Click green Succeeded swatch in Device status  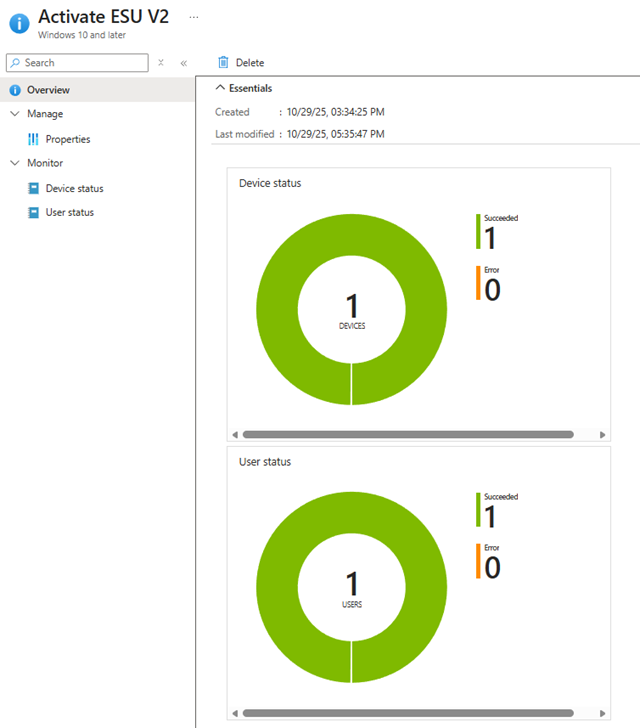[x=478, y=231]
